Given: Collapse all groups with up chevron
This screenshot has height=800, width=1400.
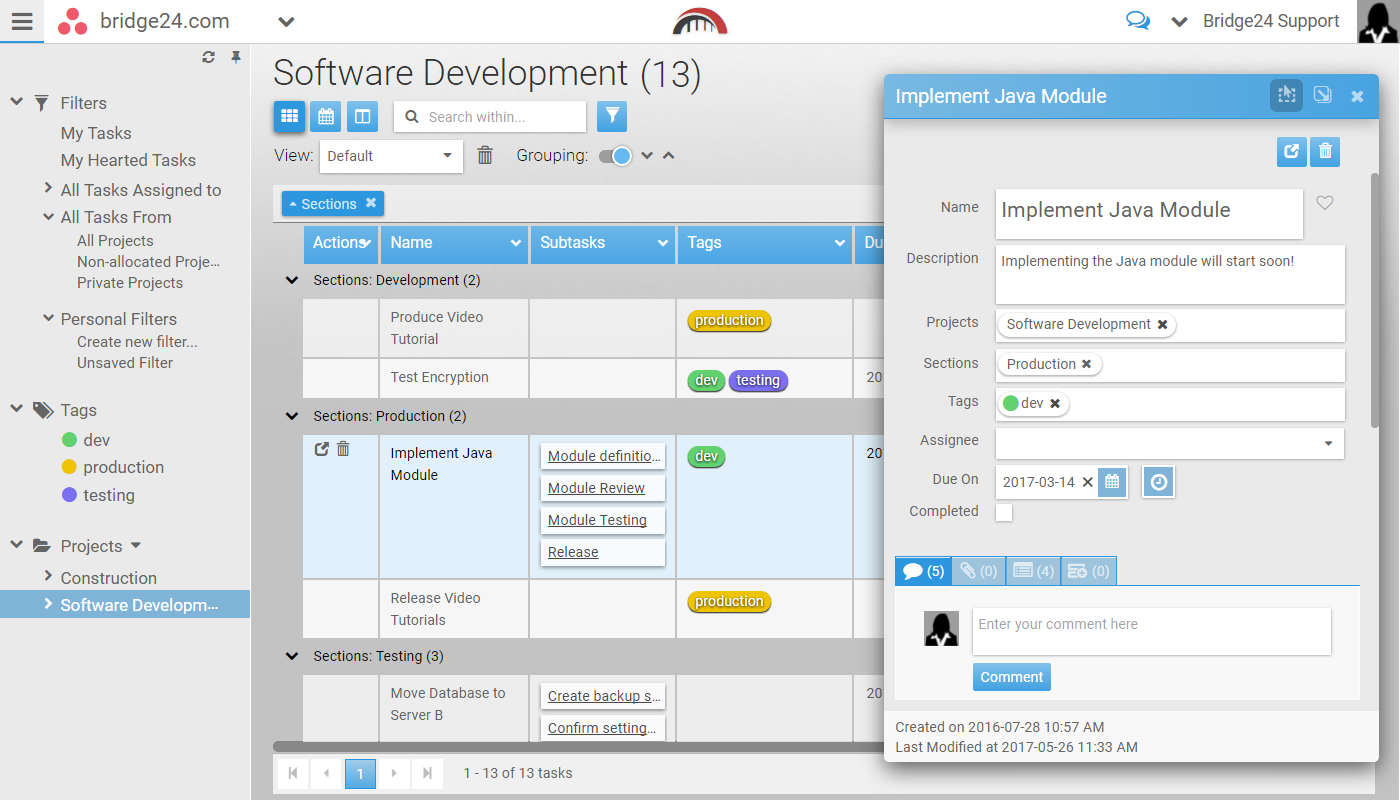Looking at the screenshot, I should pyautogui.click(x=669, y=155).
